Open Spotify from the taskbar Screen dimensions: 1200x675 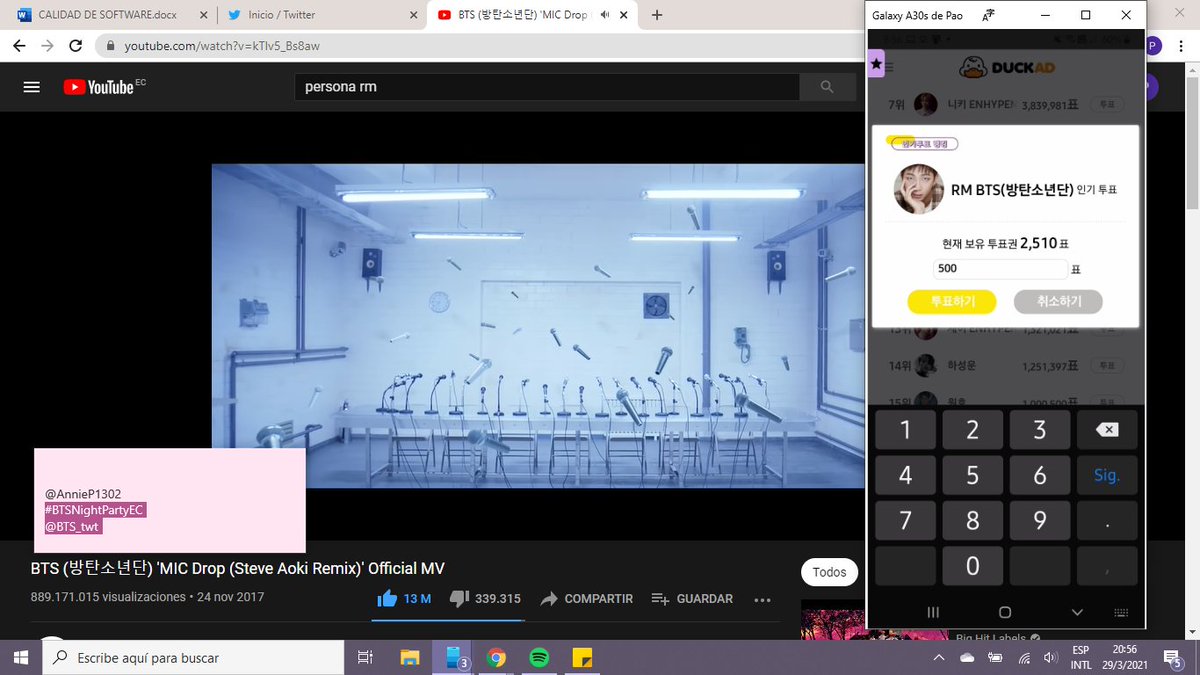(539, 657)
